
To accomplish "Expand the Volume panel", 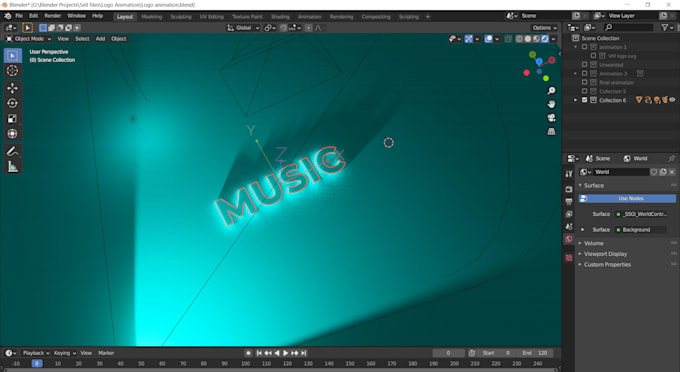I will click(580, 243).
